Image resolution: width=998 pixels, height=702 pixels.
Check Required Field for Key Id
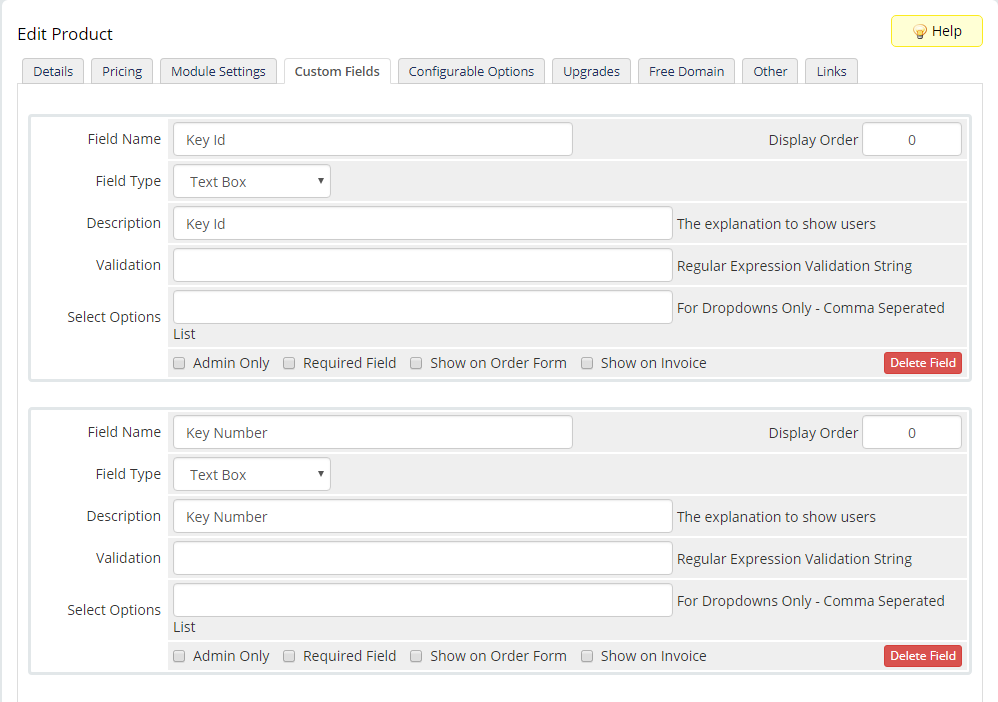[x=289, y=363]
